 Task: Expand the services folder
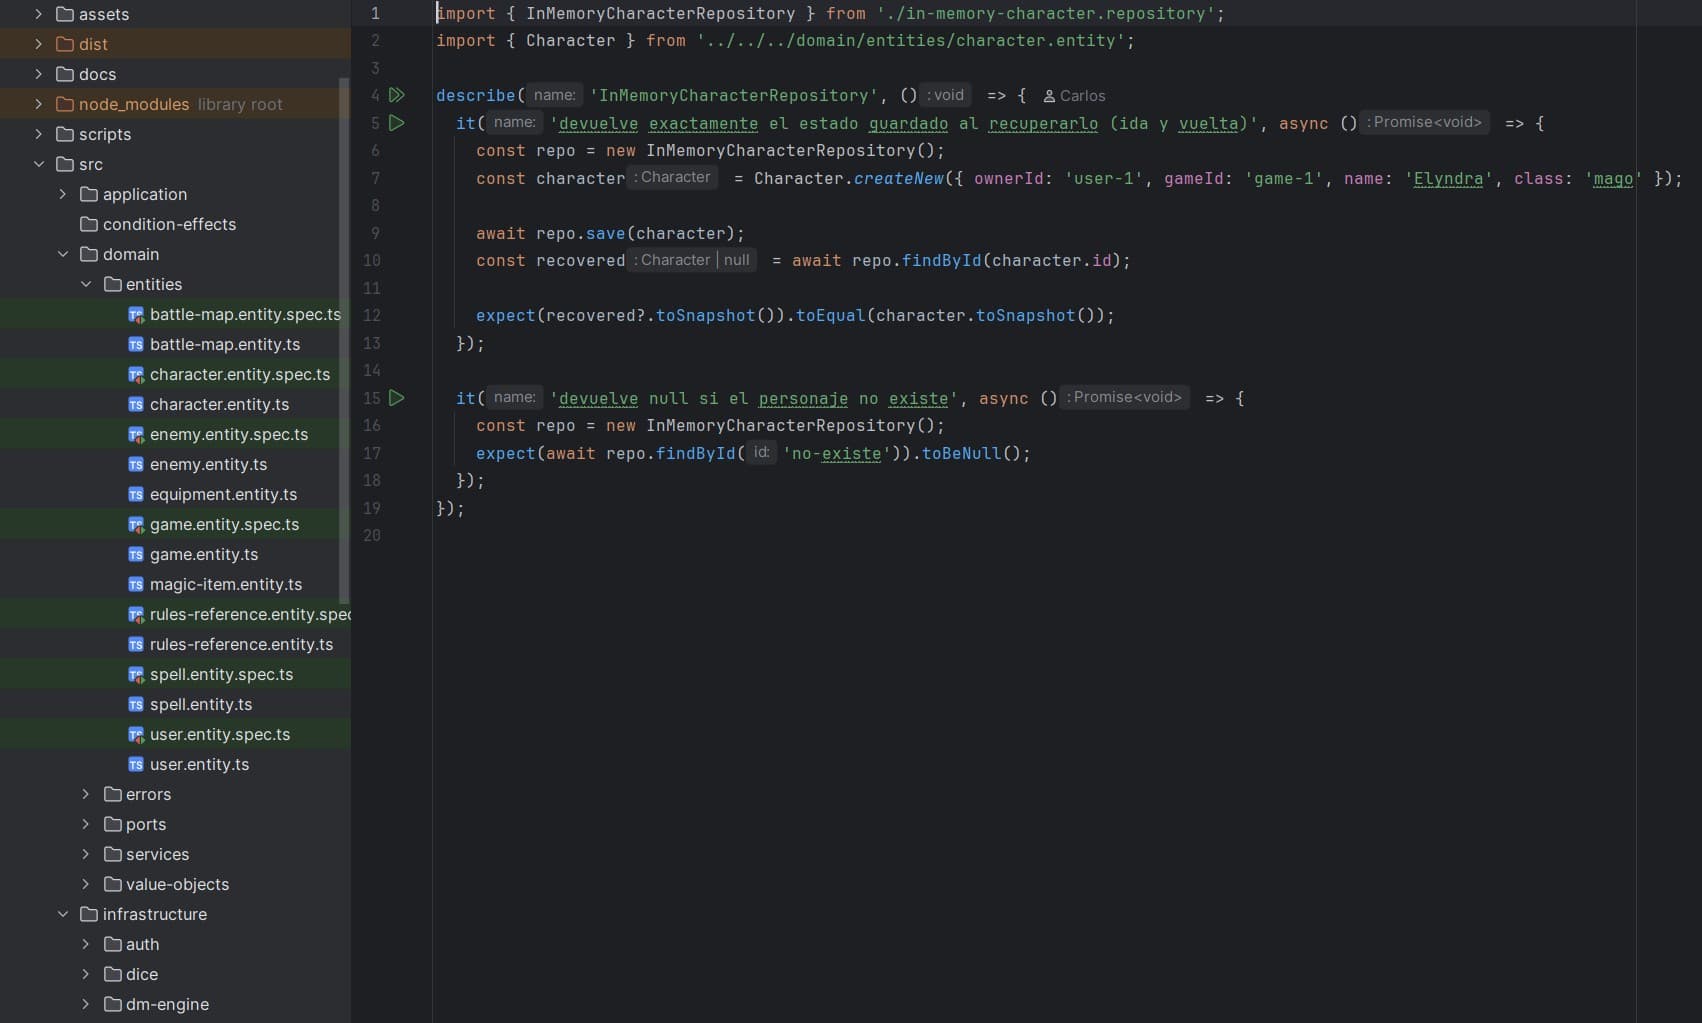point(86,854)
